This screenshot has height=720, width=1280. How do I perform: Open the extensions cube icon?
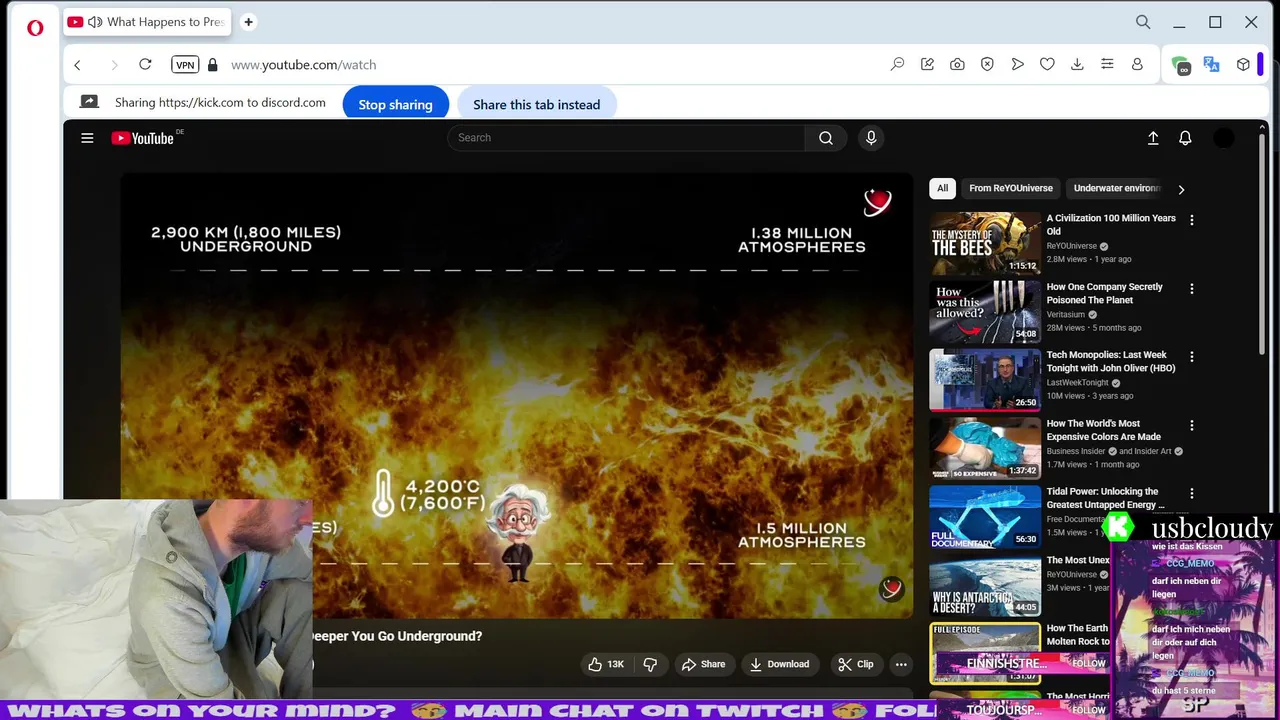tap(1243, 64)
